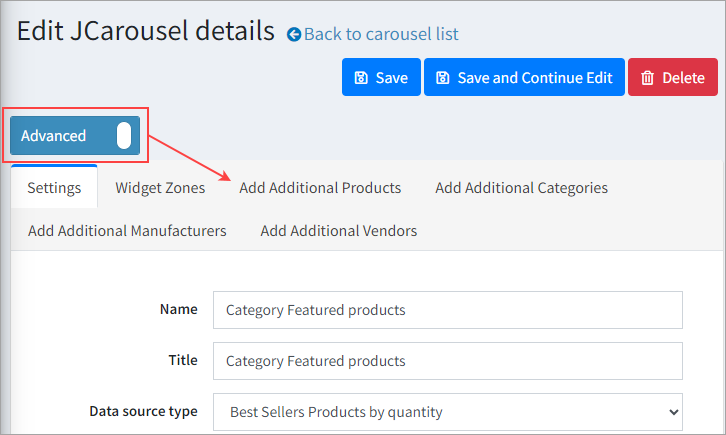Click the back arrow circle icon
Screen dimensions: 726x435
tap(294, 35)
